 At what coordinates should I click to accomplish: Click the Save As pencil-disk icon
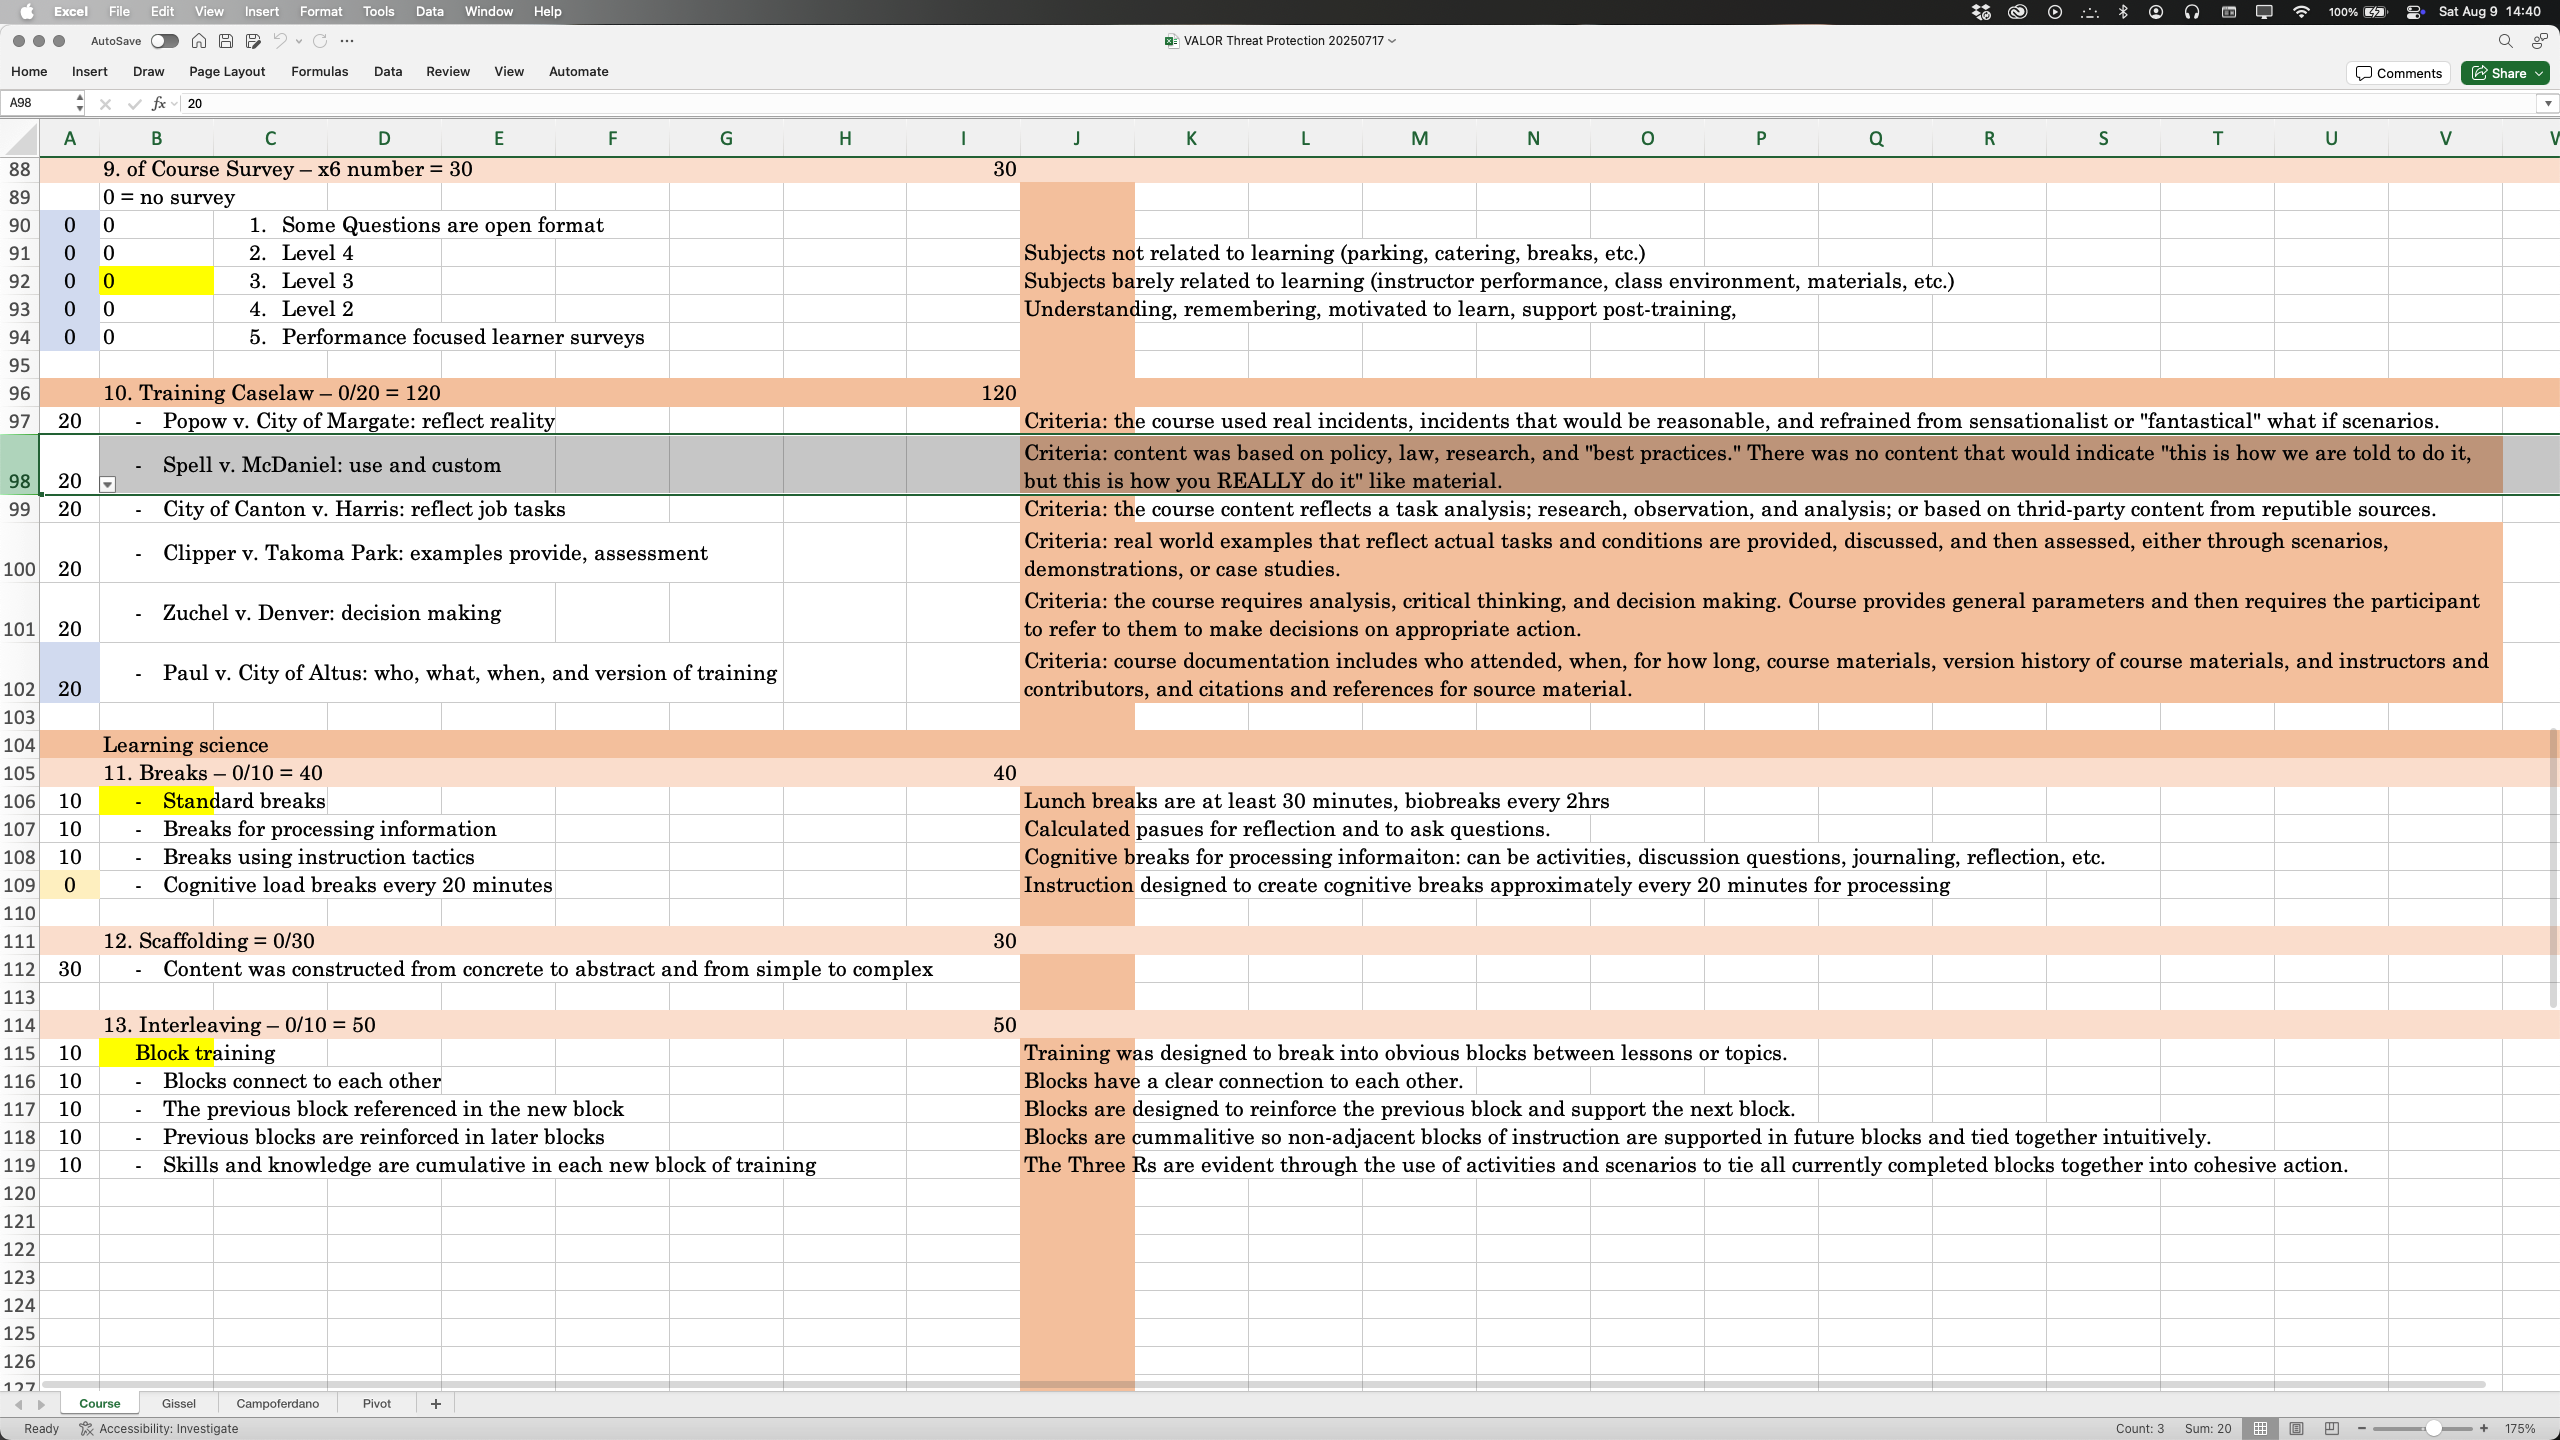point(253,41)
